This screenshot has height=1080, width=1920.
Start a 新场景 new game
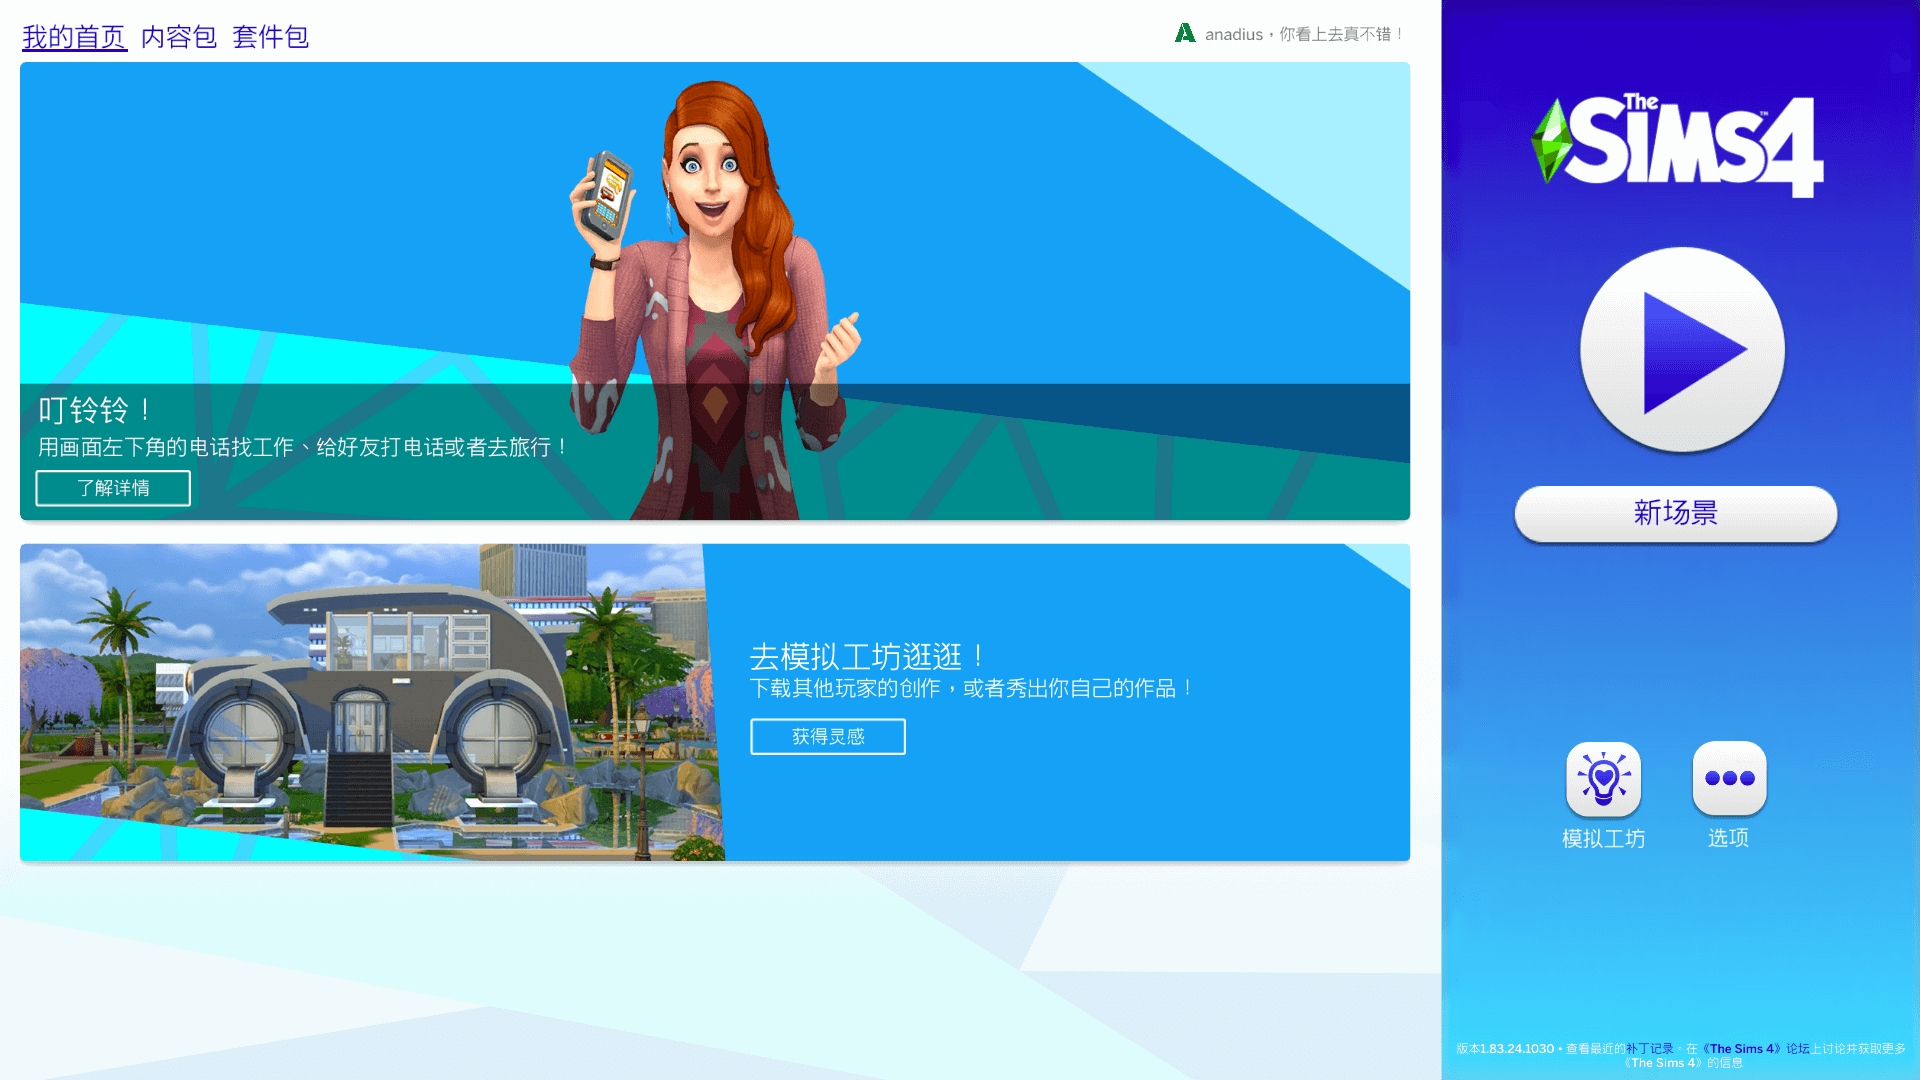[x=1675, y=514]
